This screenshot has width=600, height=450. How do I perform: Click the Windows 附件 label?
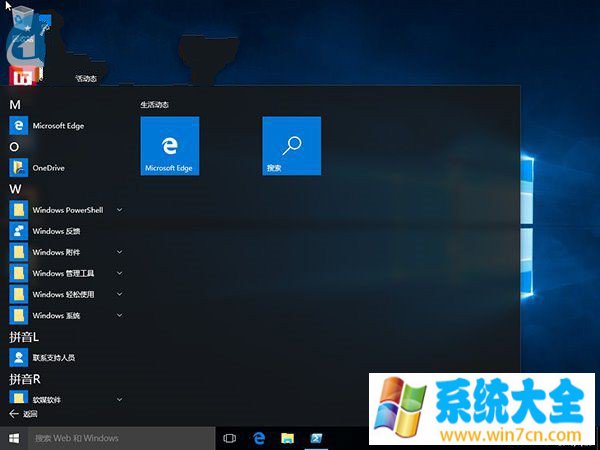pos(56,252)
